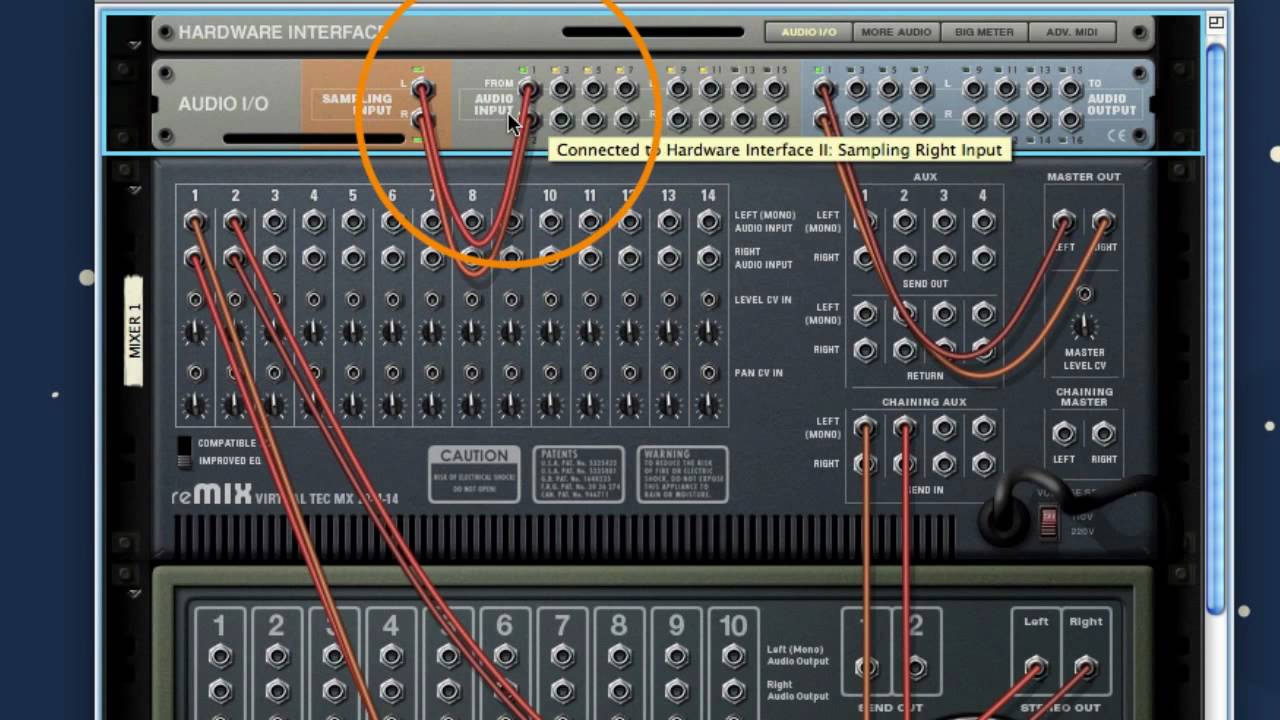Screen dimensions: 1280x720
Task: Click lower device output 1 left jack
Action: 219,657
